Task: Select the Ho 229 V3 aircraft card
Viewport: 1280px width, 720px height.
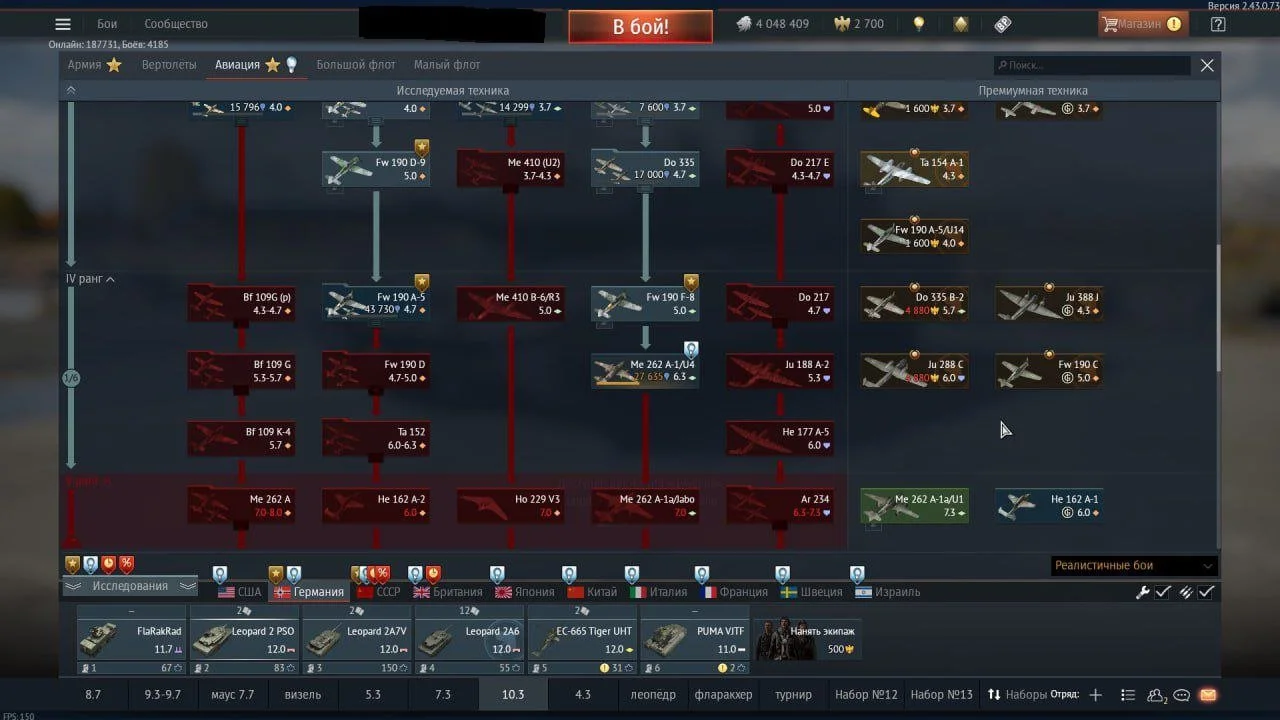Action: tap(510, 506)
